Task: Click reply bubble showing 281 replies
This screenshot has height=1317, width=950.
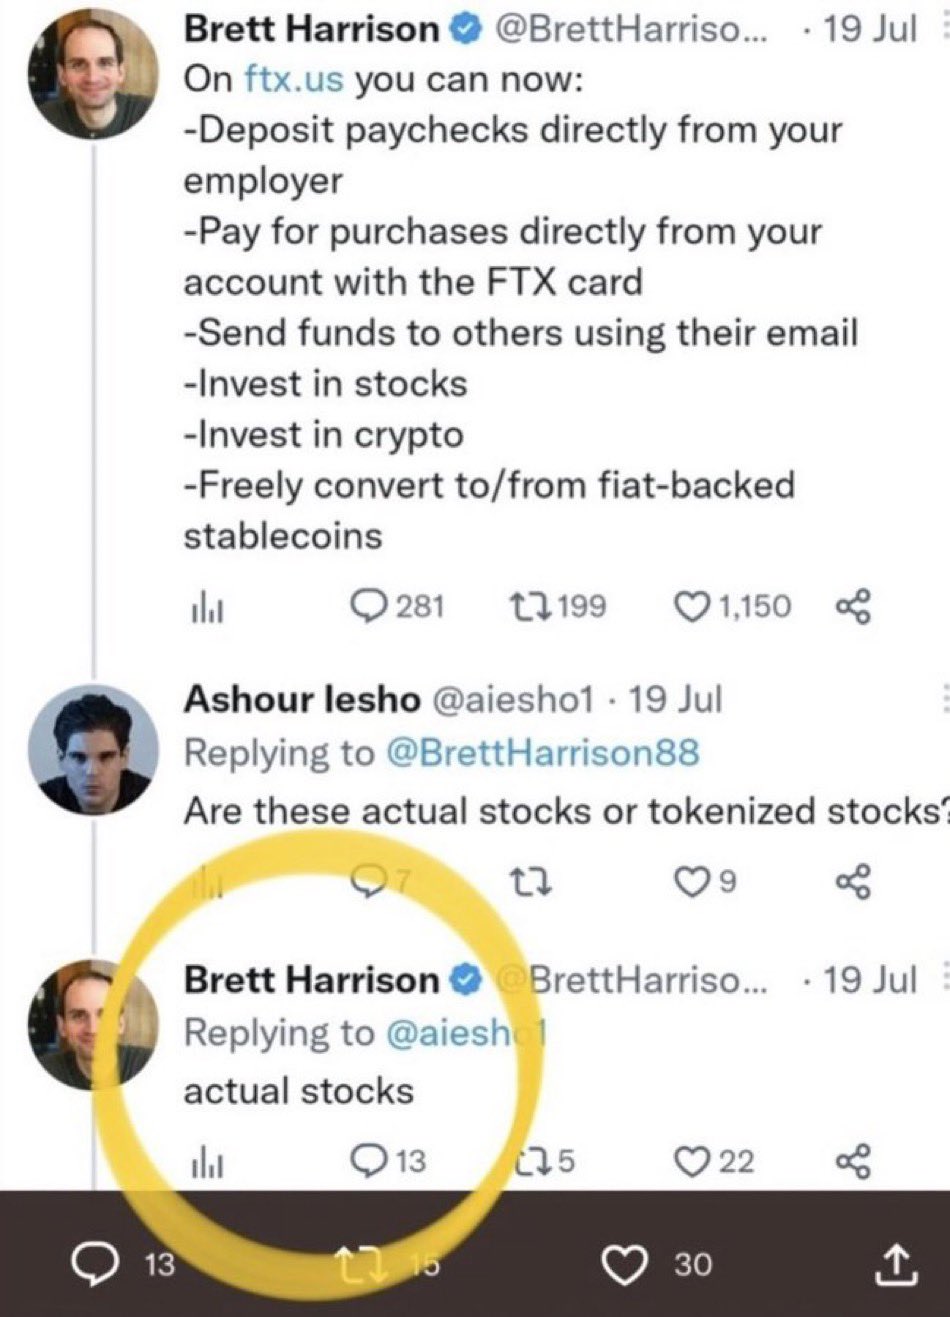Action: 371,606
